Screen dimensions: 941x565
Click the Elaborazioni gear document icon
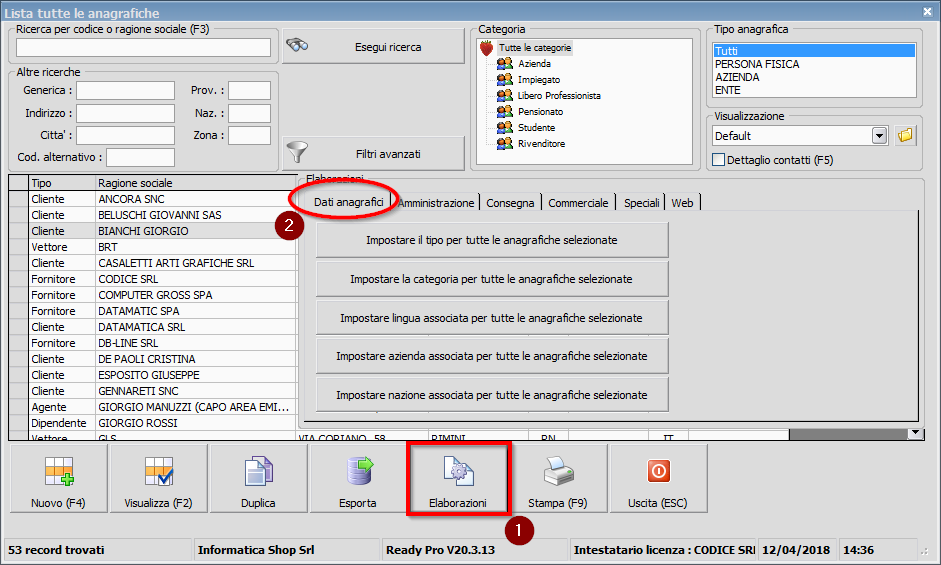[458, 471]
